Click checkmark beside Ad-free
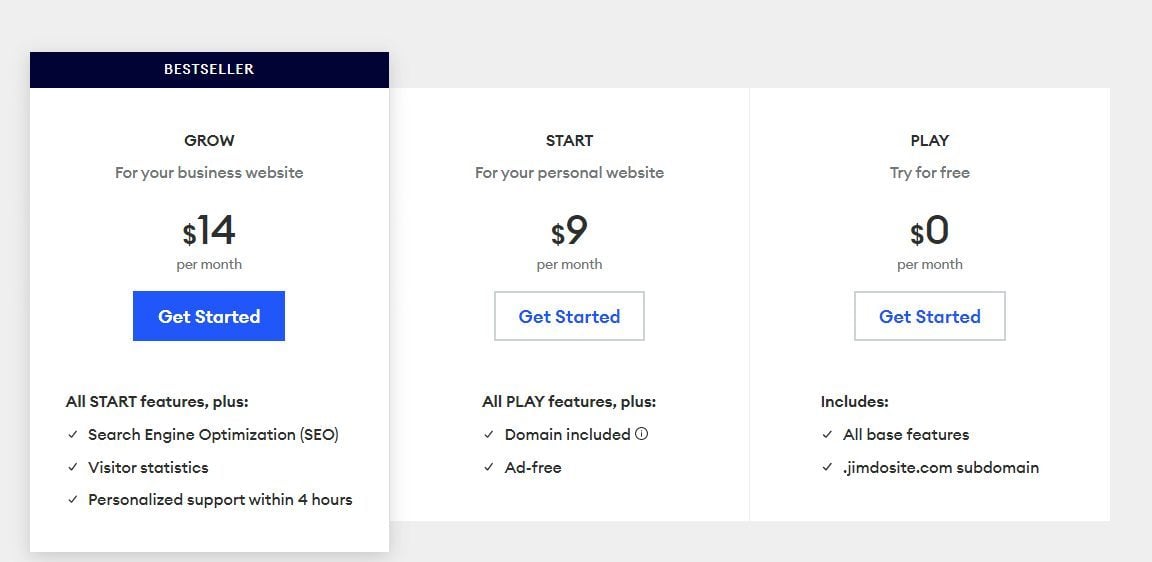1152x562 pixels. (x=489, y=467)
